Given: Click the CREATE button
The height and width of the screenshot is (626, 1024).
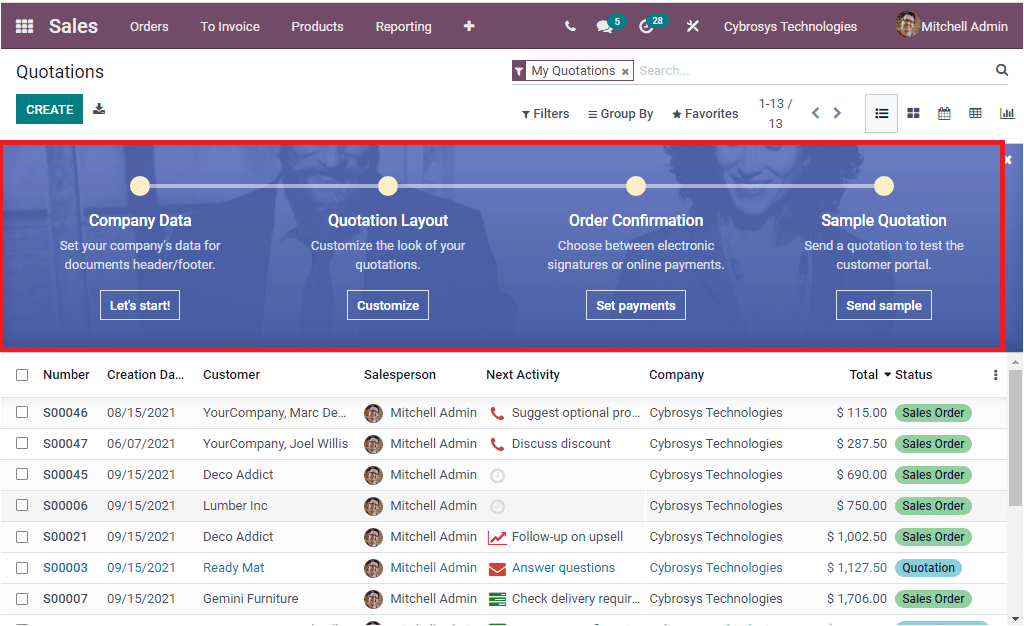Looking at the screenshot, I should click(x=49, y=108).
